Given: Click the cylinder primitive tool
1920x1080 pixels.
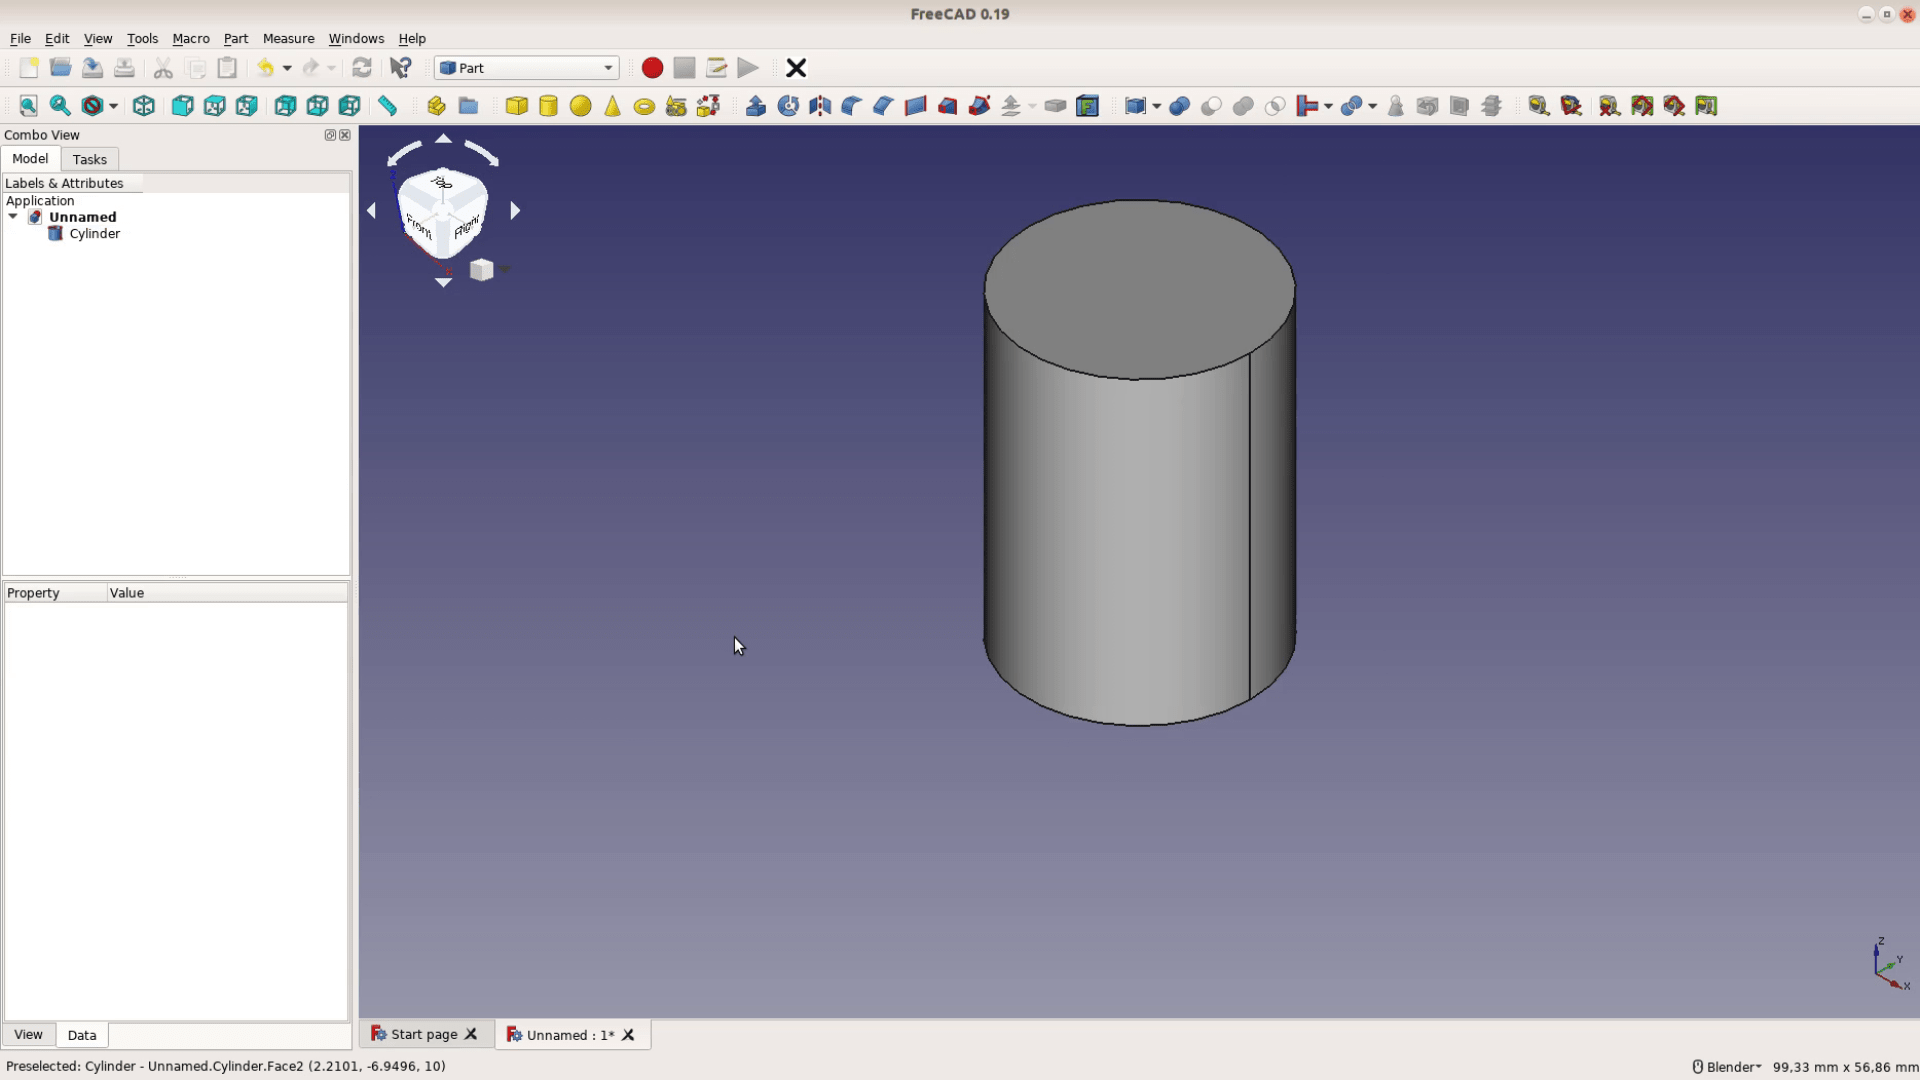Looking at the screenshot, I should click(548, 106).
